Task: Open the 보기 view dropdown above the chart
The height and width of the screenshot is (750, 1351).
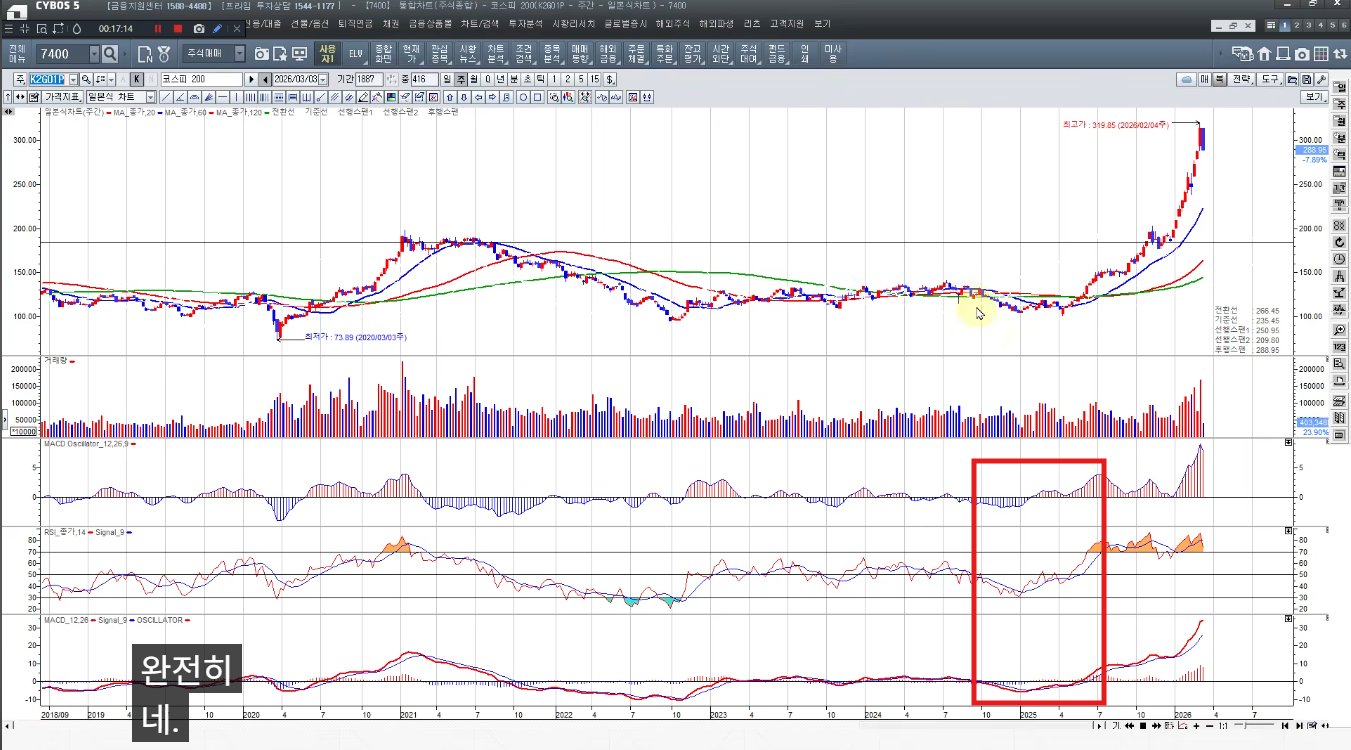Action: click(x=1313, y=97)
